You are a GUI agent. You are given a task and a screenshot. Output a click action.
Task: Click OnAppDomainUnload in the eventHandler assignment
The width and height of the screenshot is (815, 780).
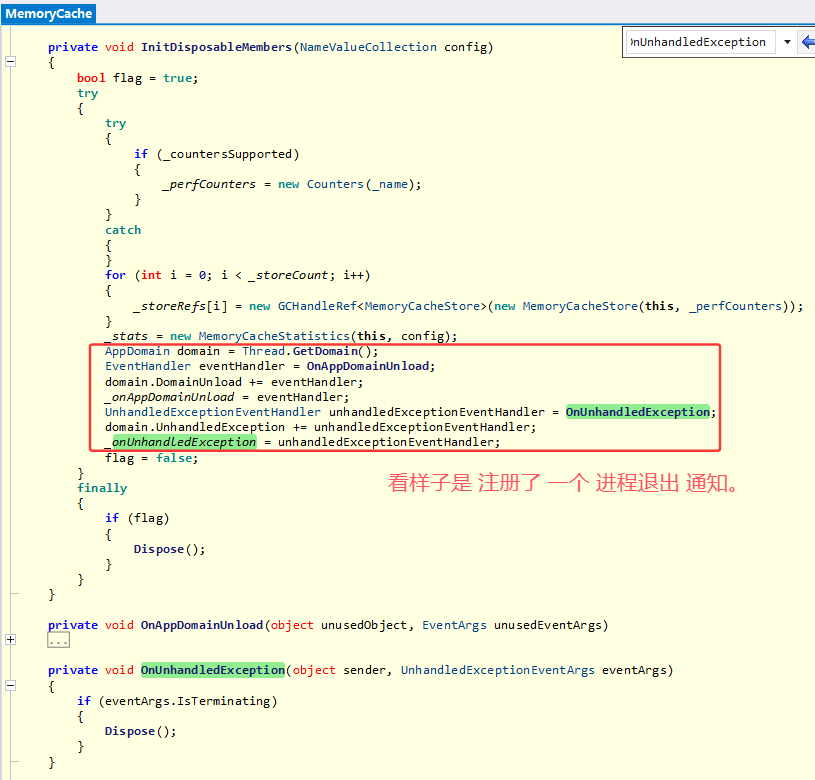[367, 366]
